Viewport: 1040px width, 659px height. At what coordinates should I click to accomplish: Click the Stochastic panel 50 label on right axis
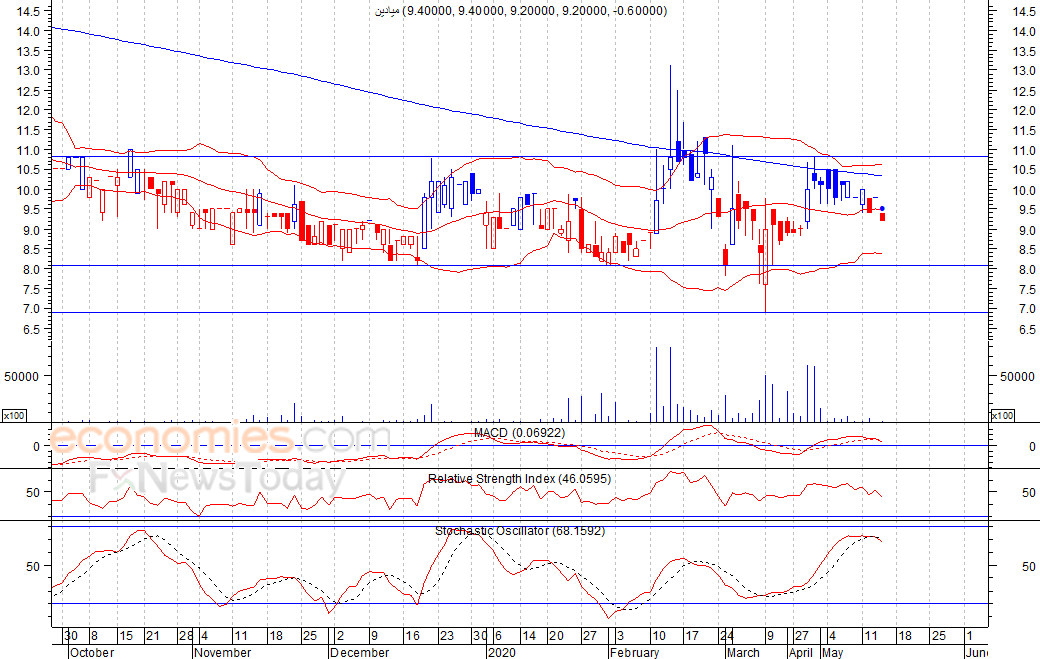click(1028, 566)
